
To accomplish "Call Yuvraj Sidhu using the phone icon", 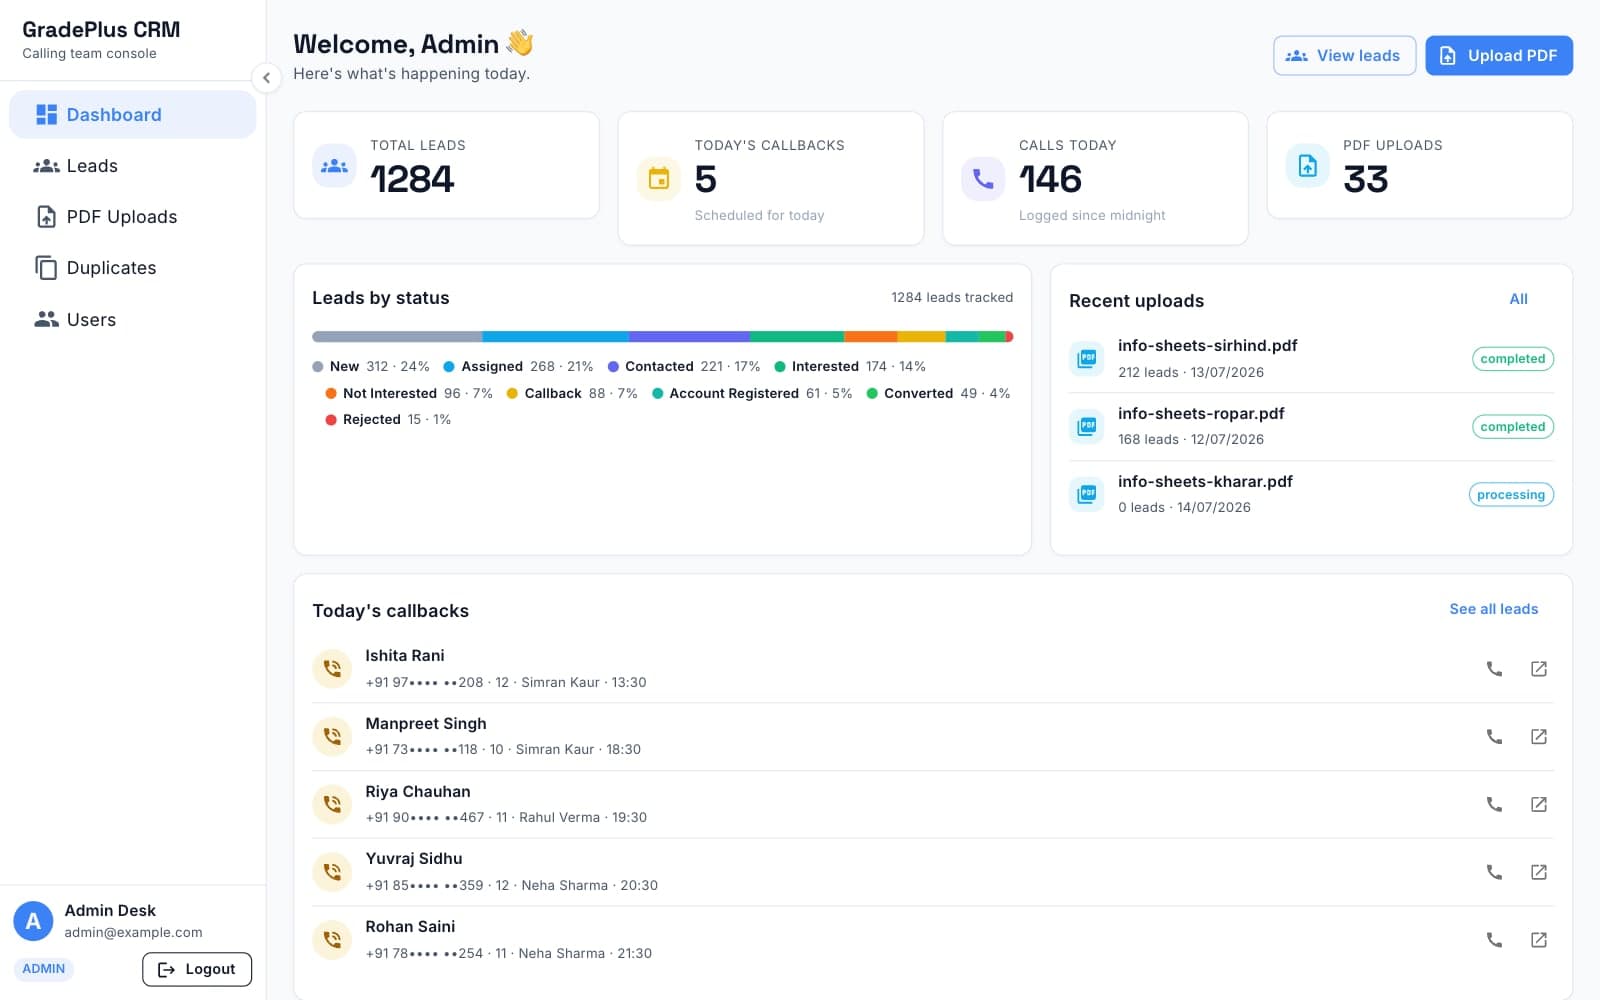I will click(x=1494, y=872).
